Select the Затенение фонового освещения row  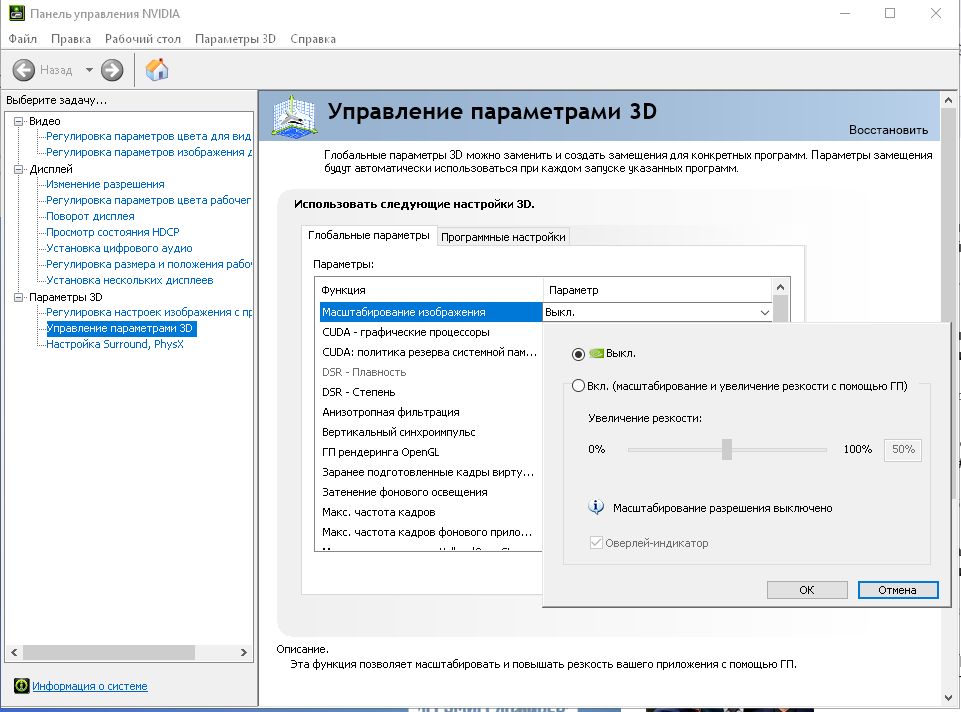pos(431,492)
